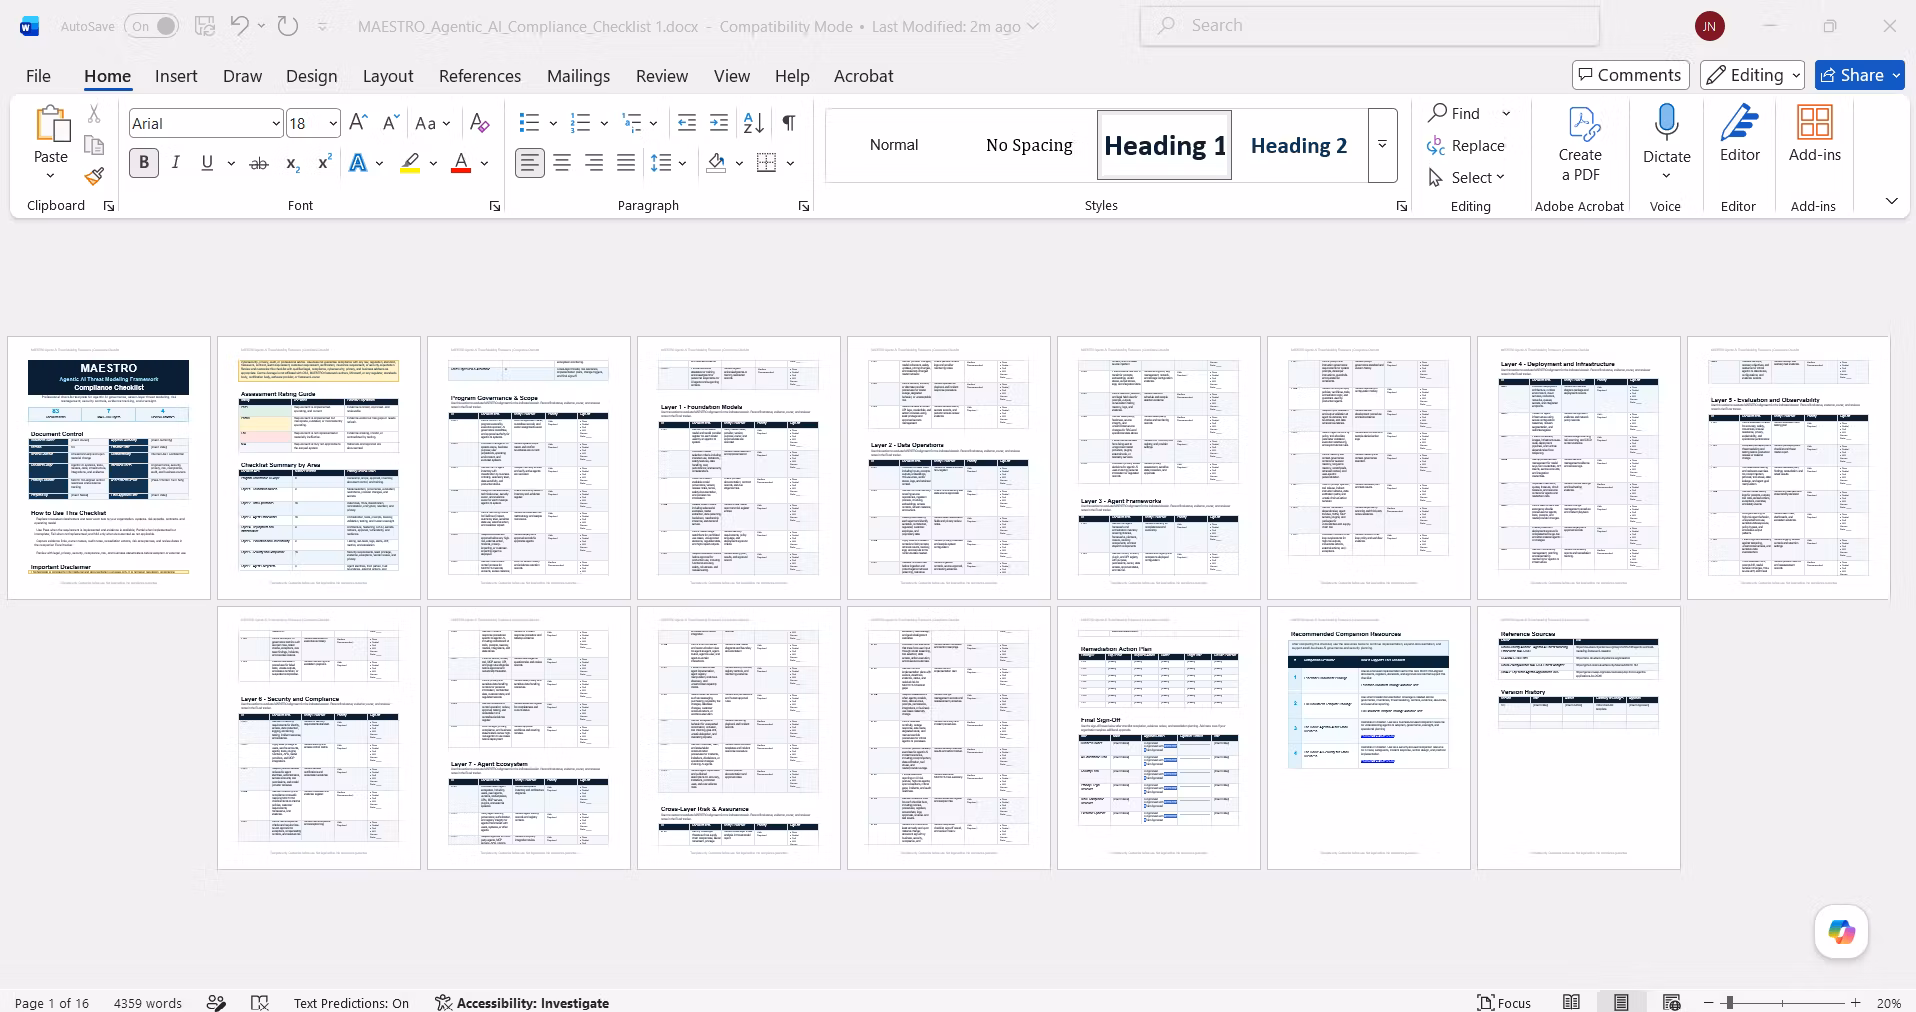Screen dimensions: 1916x1012
Task: Apply the Heading 2 style
Action: point(1298,145)
